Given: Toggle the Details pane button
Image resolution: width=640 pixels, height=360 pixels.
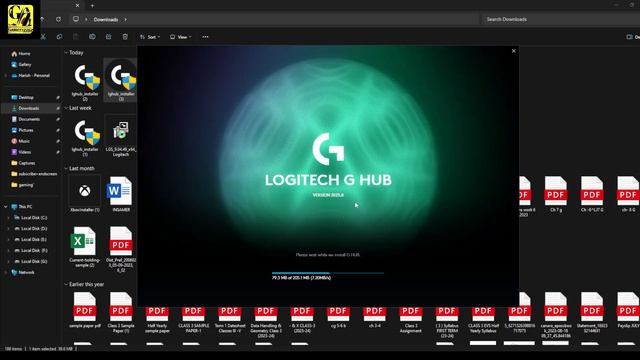Looking at the screenshot, I should click(632, 37).
